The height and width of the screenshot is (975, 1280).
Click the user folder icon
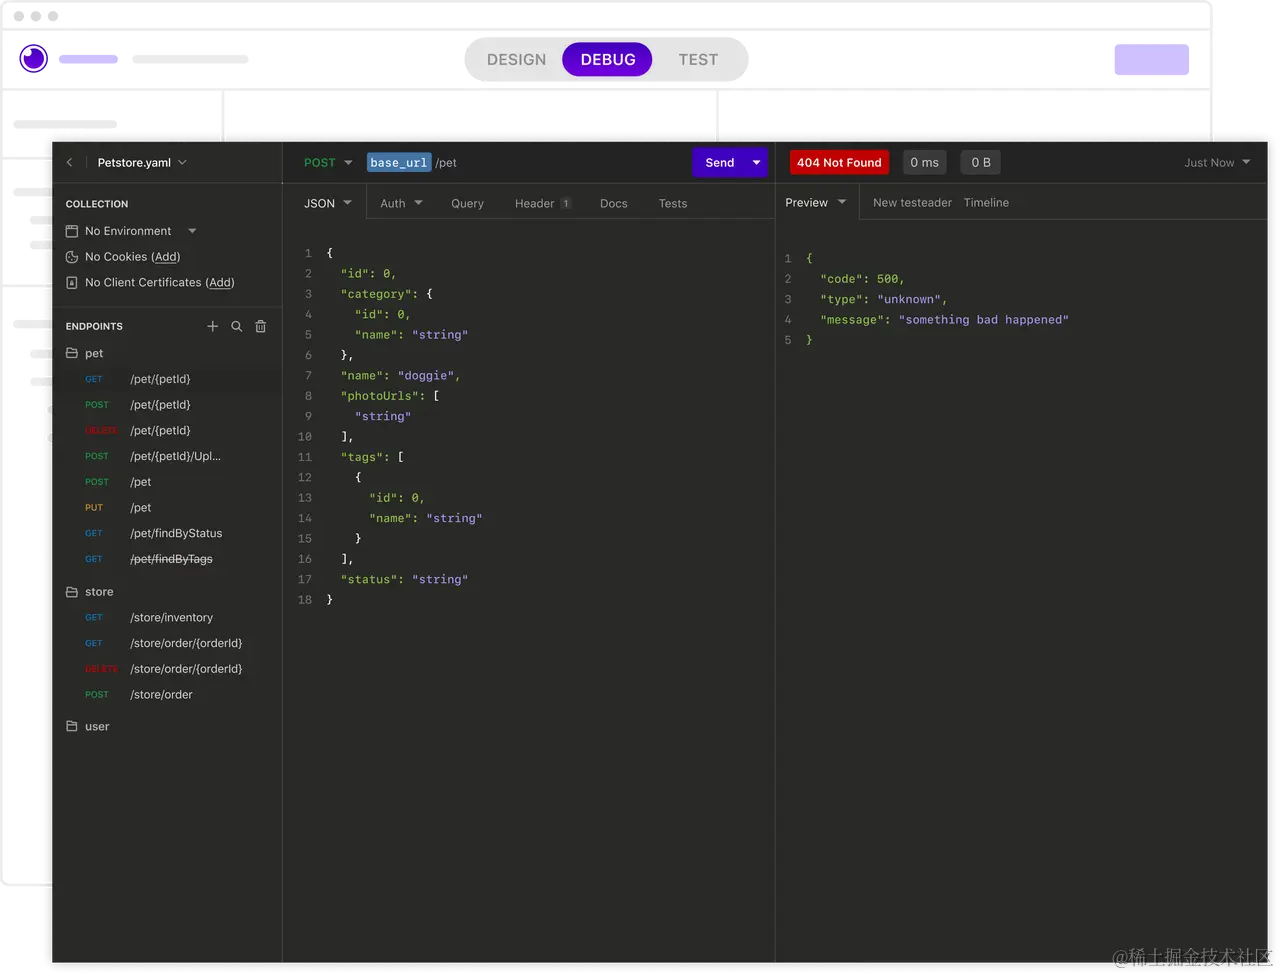click(x=72, y=726)
